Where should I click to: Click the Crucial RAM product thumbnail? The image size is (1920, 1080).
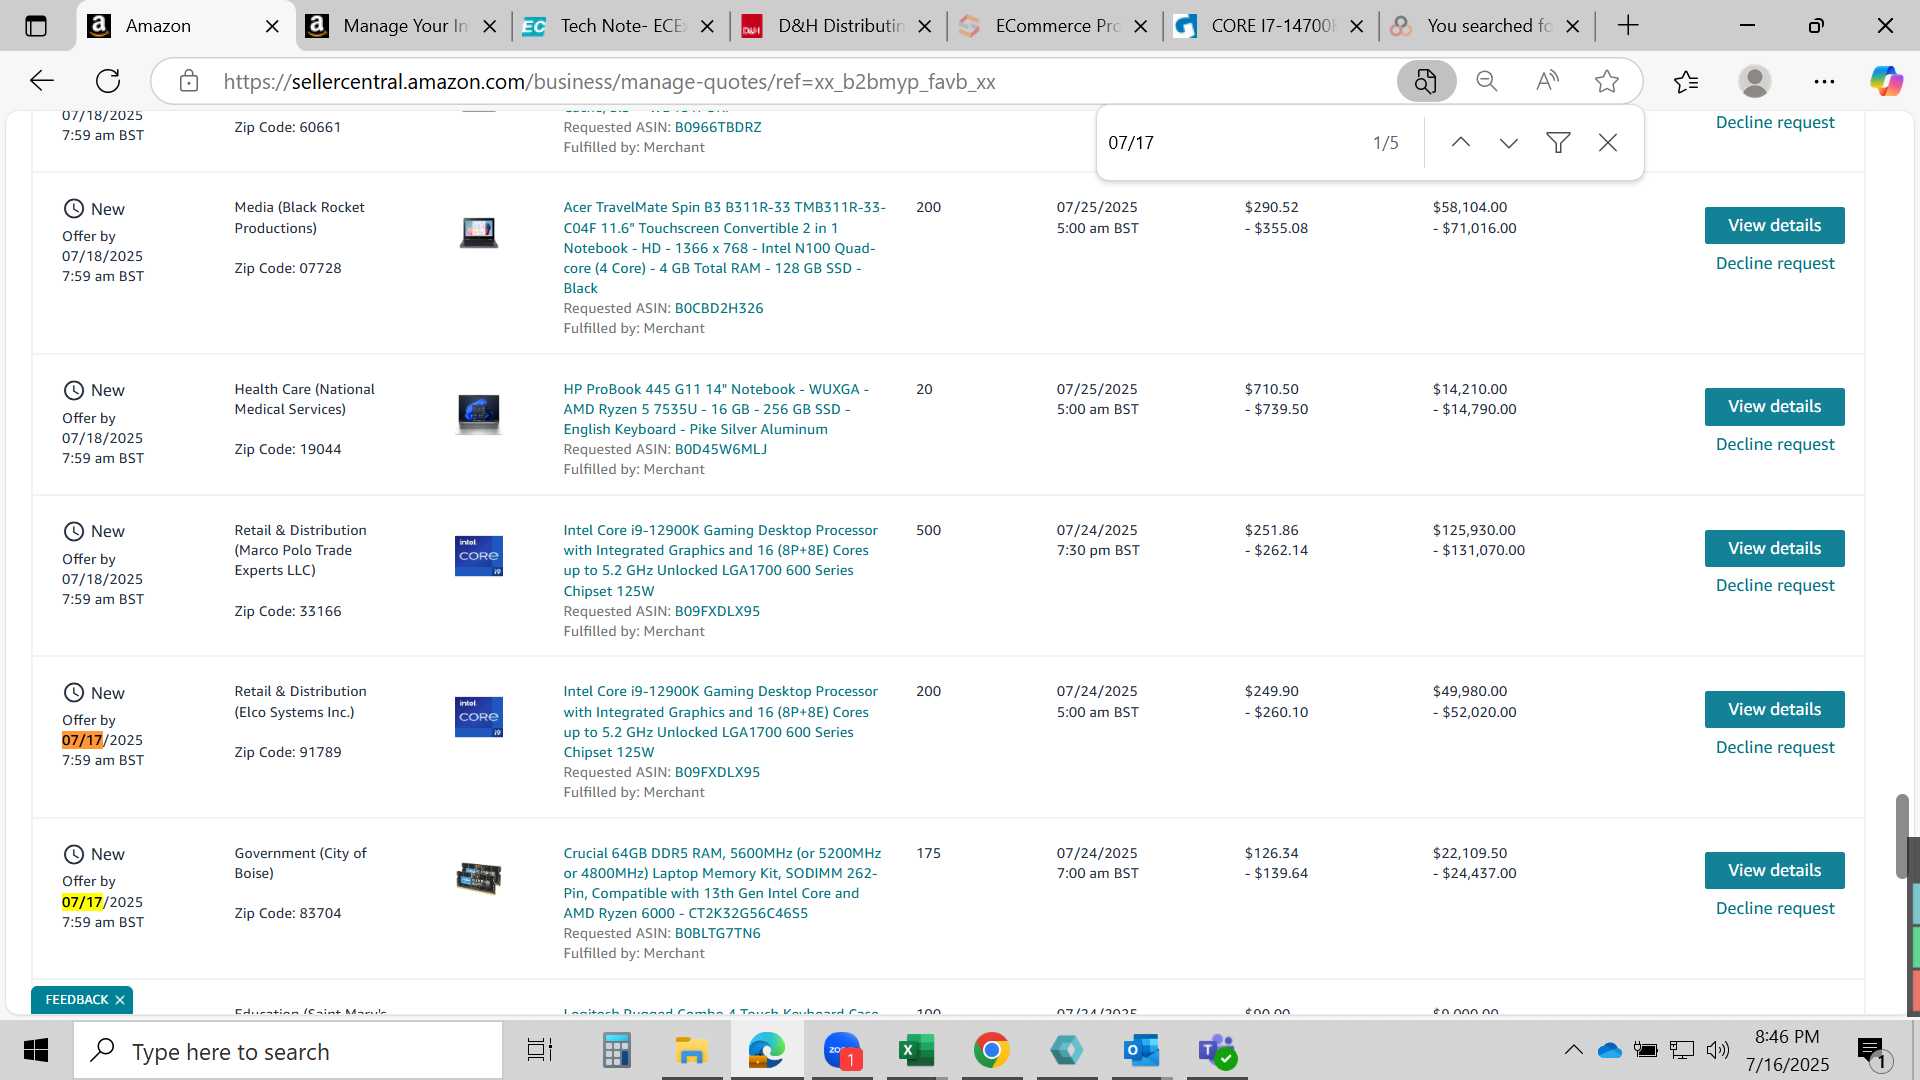click(x=479, y=877)
